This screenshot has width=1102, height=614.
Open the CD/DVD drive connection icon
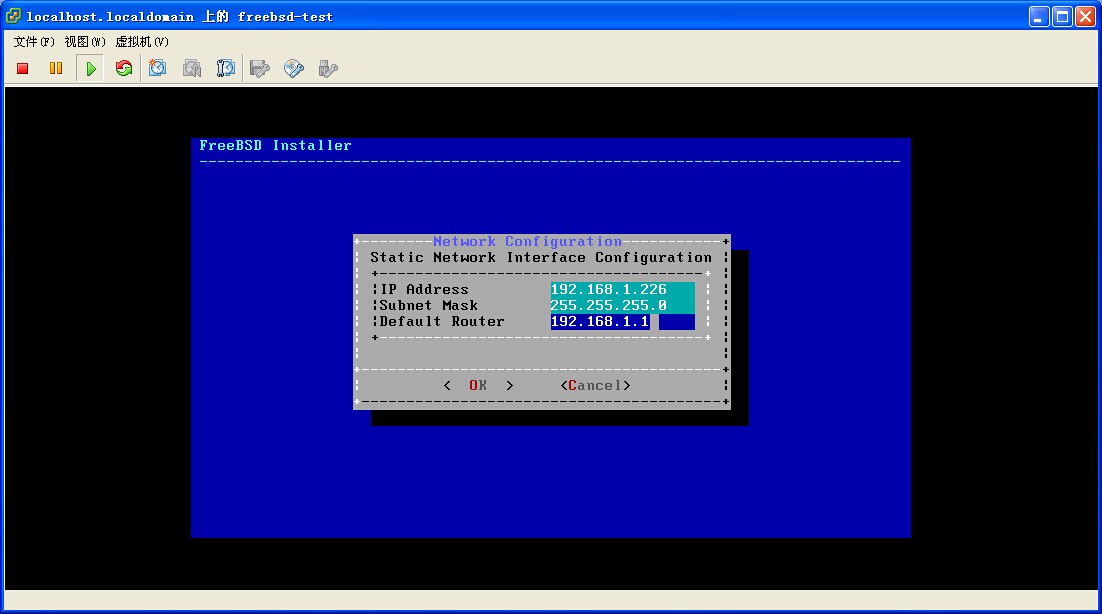click(294, 69)
